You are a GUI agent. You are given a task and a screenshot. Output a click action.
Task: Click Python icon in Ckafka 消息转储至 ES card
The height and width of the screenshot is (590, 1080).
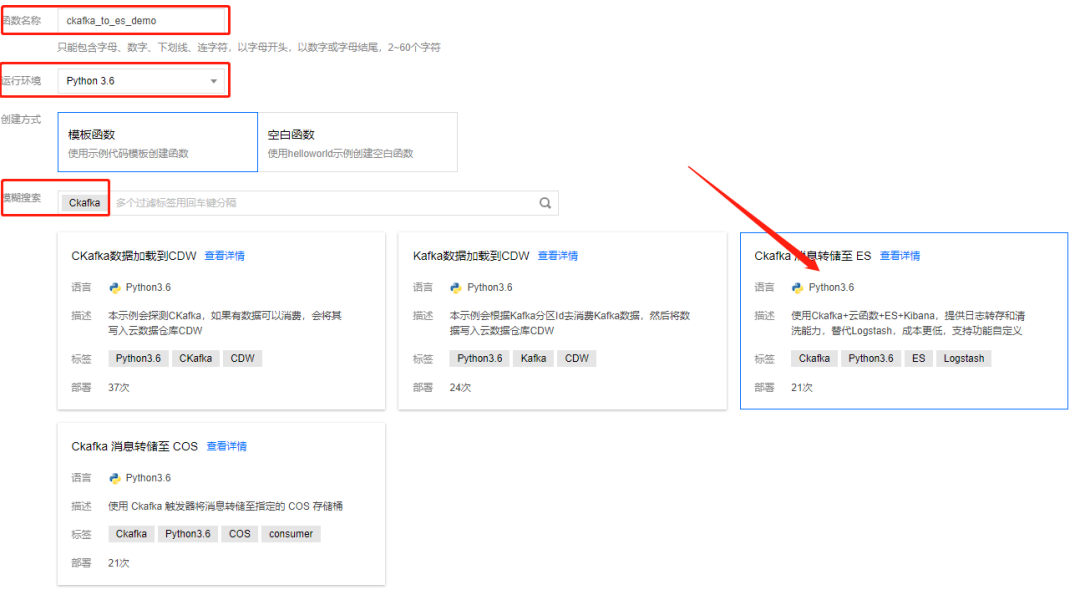[x=797, y=288]
